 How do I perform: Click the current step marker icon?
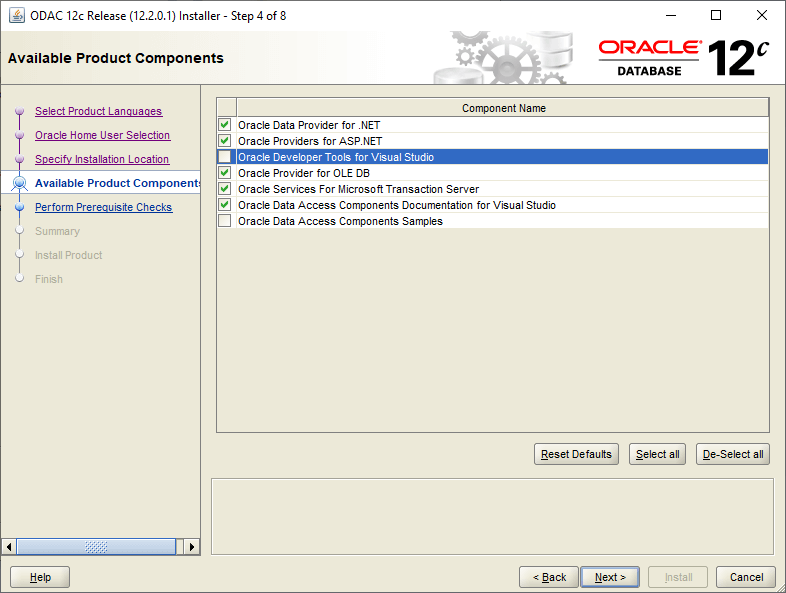click(x=20, y=183)
